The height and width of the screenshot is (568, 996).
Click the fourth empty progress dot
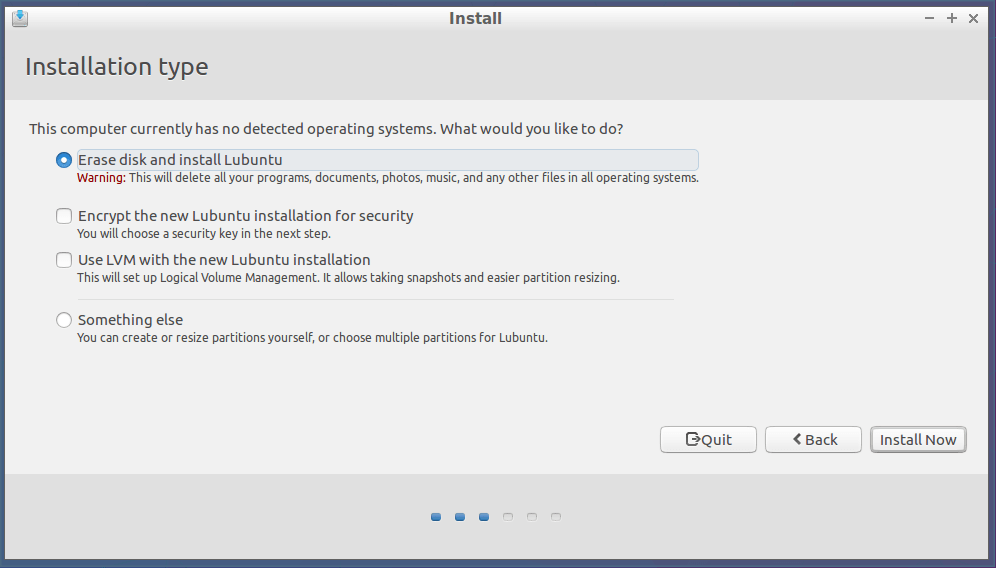pos(508,517)
